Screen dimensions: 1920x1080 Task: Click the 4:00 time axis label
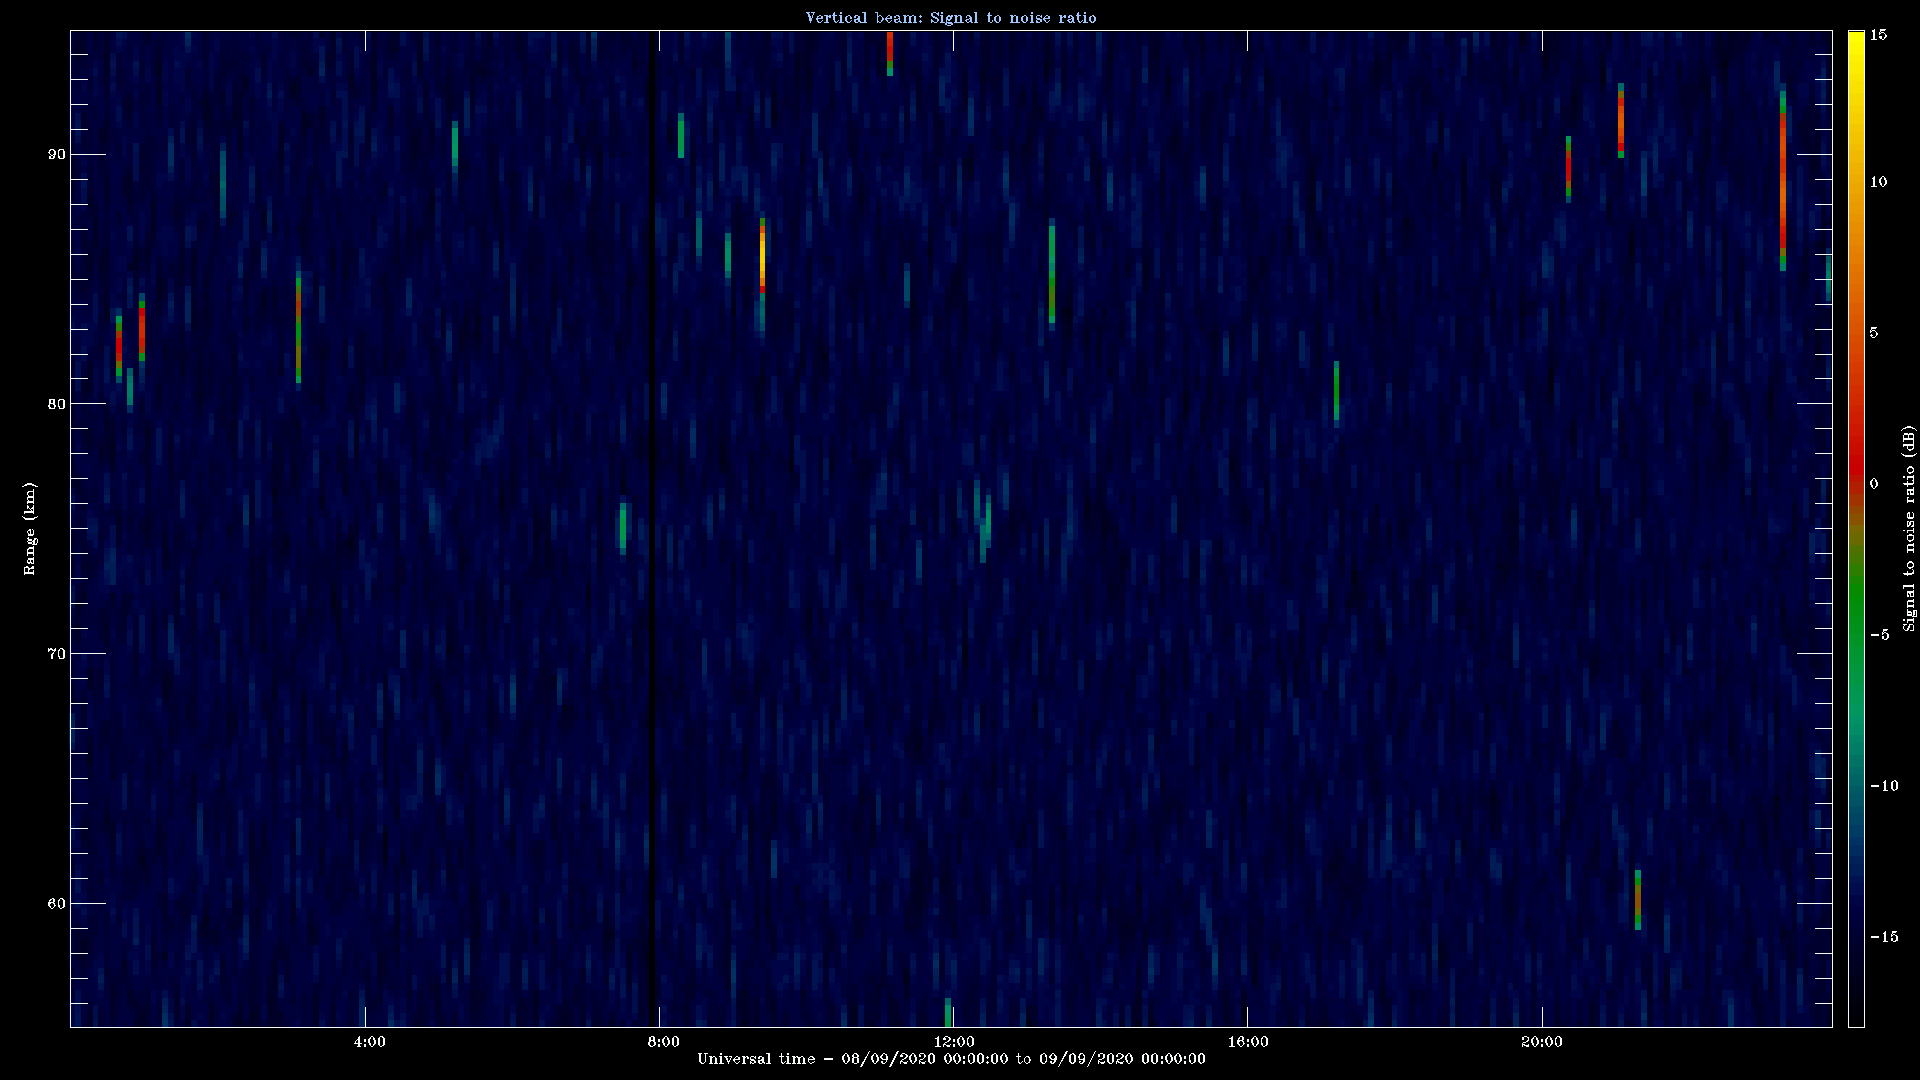[369, 1042]
